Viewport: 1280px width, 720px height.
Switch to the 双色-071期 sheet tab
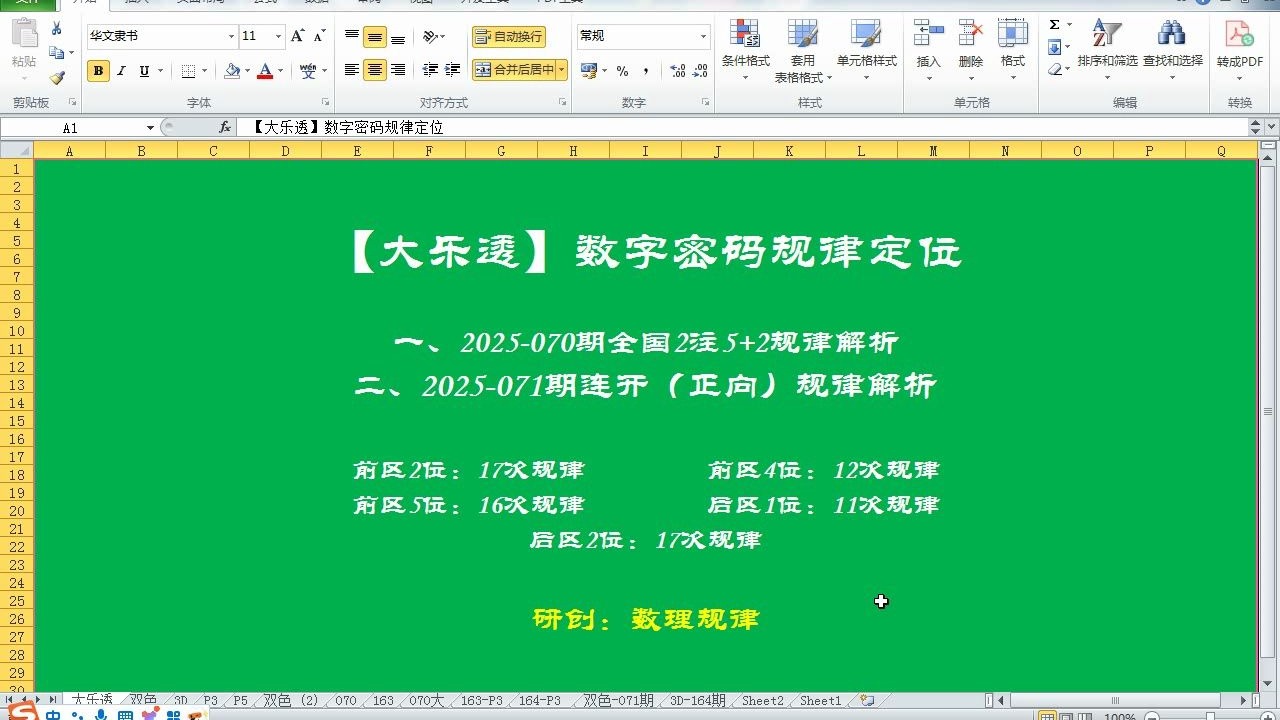tap(618, 701)
